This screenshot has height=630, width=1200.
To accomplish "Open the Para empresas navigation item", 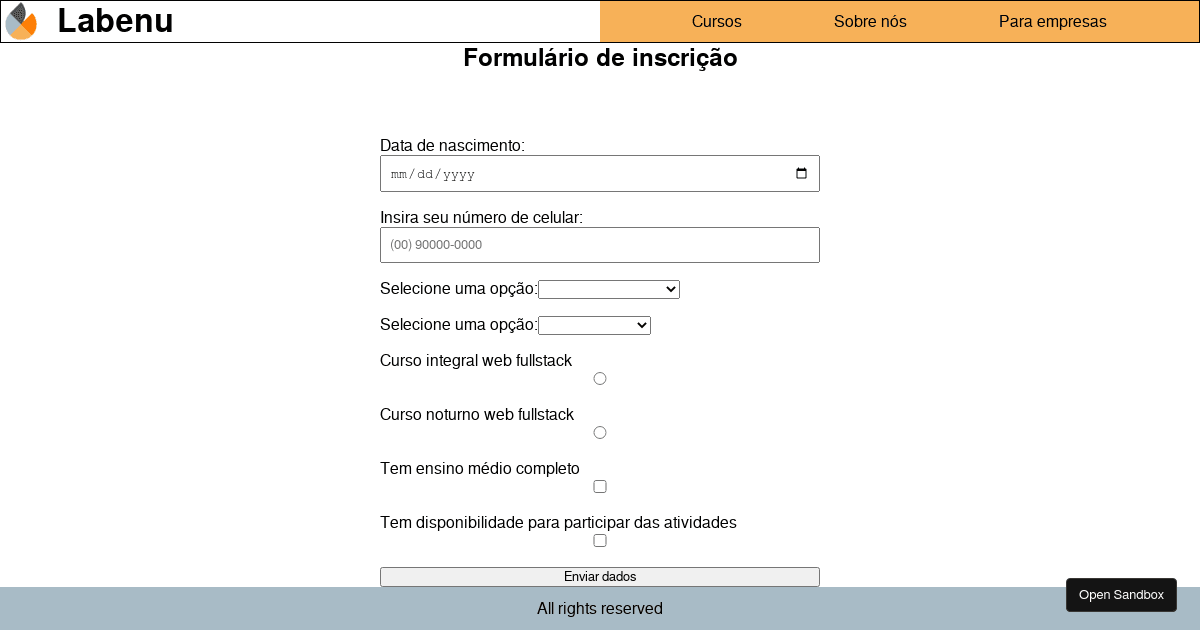I will (x=1052, y=21).
